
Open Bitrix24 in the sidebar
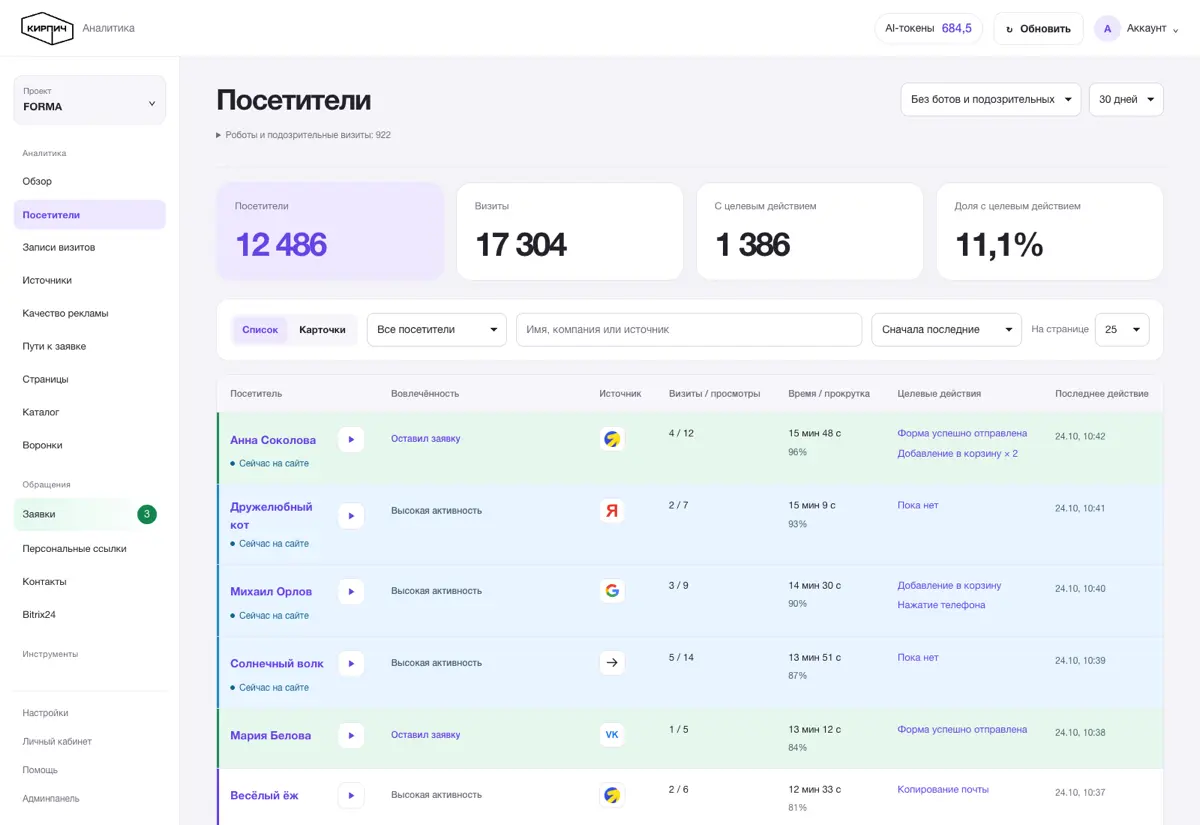pyautogui.click(x=90, y=614)
